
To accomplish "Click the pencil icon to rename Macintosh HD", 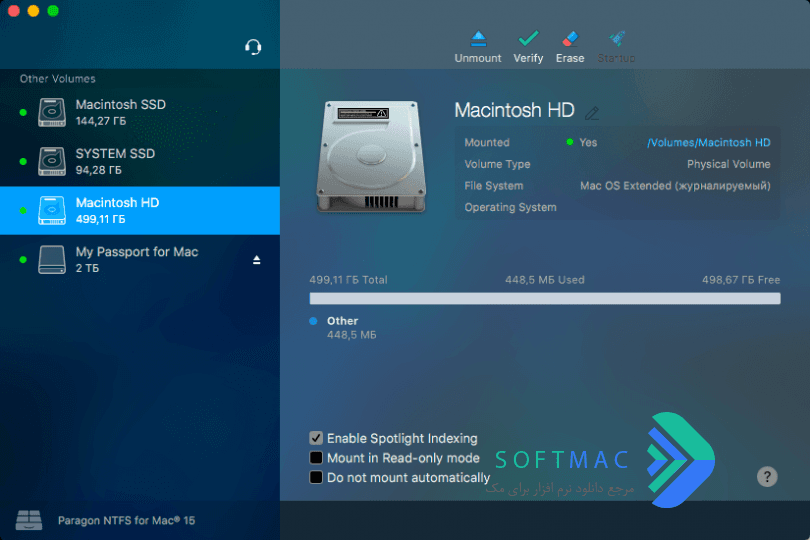I will click(x=592, y=112).
